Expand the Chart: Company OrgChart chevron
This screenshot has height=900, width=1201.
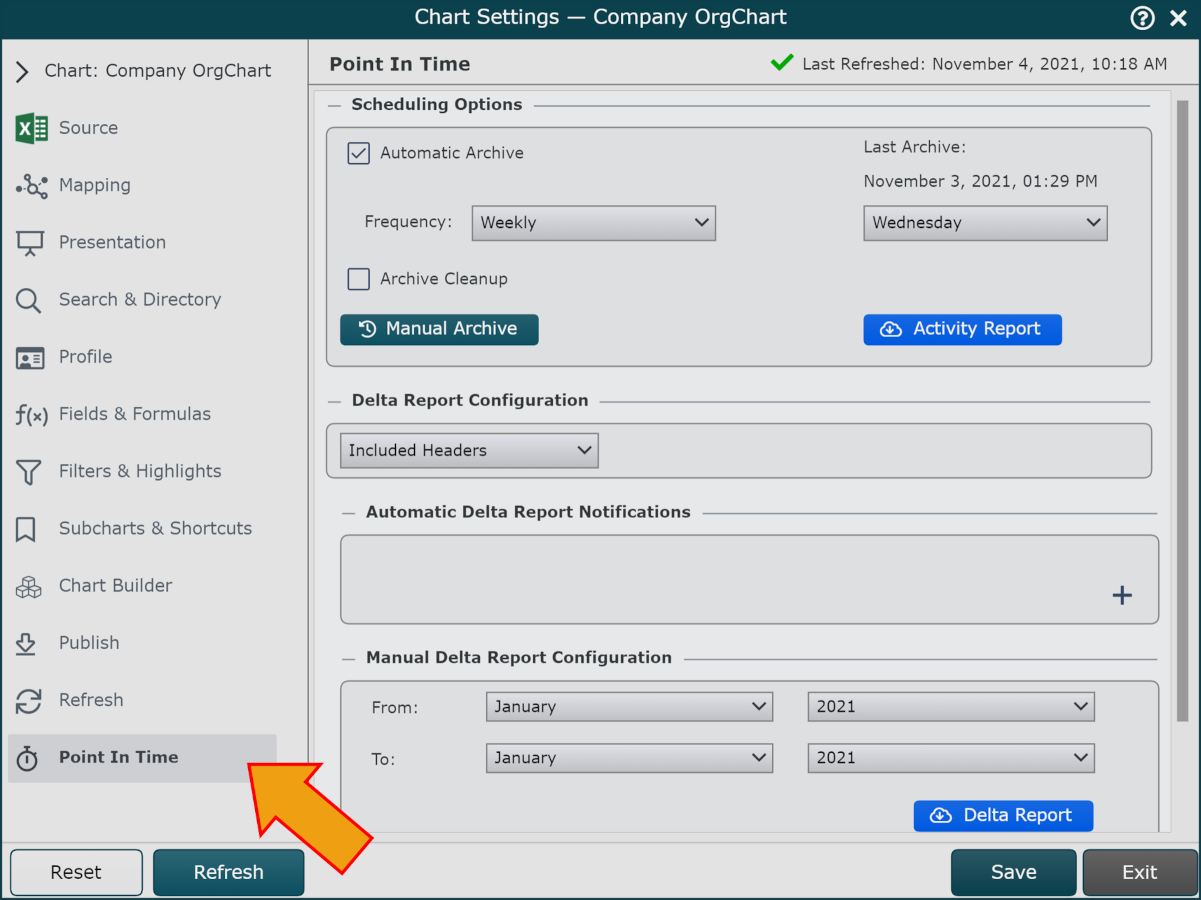click(22, 71)
